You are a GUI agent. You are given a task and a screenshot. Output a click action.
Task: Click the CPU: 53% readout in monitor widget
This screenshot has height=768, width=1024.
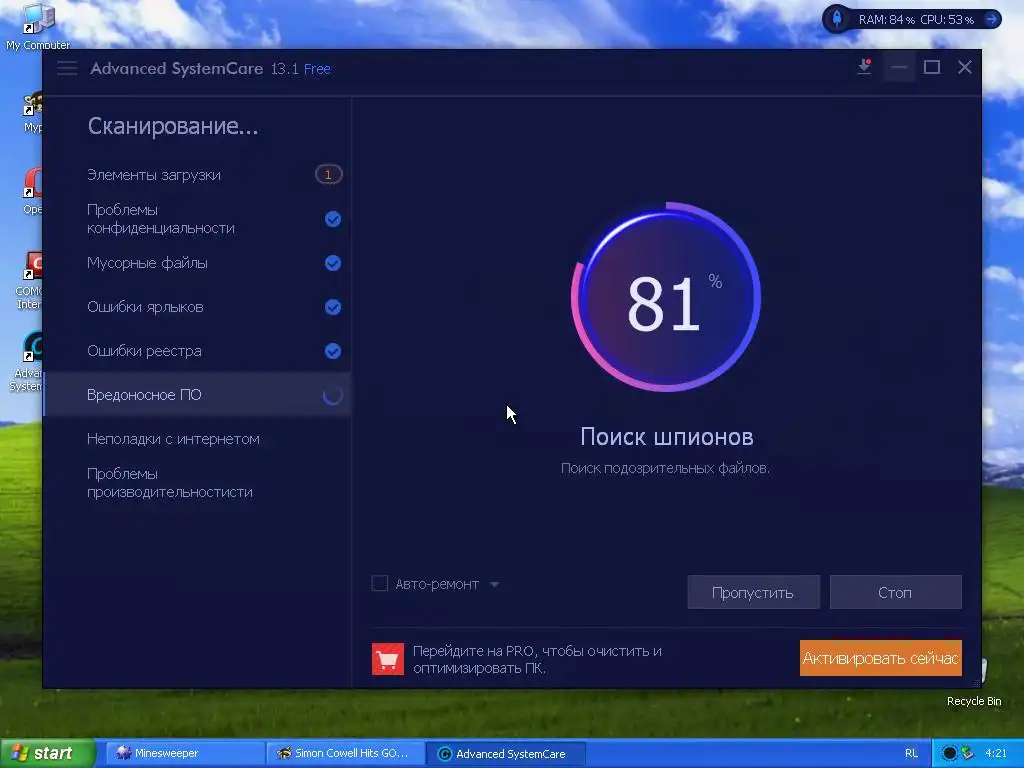pos(947,20)
